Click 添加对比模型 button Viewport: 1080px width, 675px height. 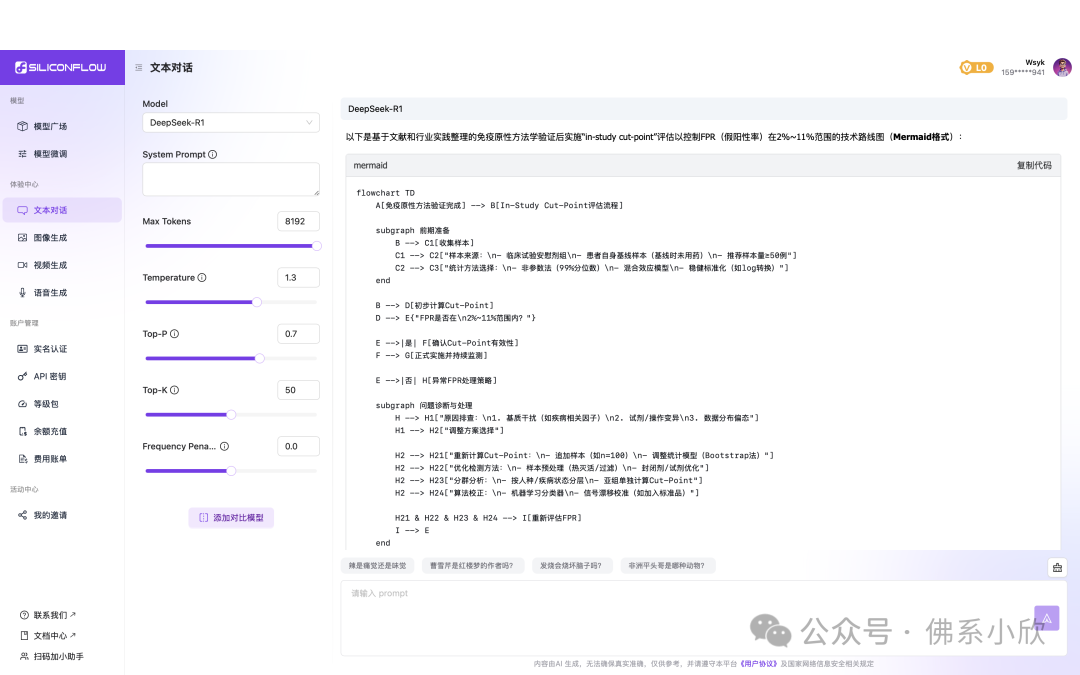231,518
